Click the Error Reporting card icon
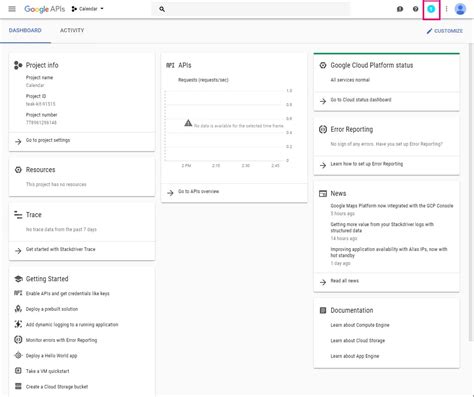Image resolution: width=474 pixels, height=397 pixels. click(x=323, y=129)
